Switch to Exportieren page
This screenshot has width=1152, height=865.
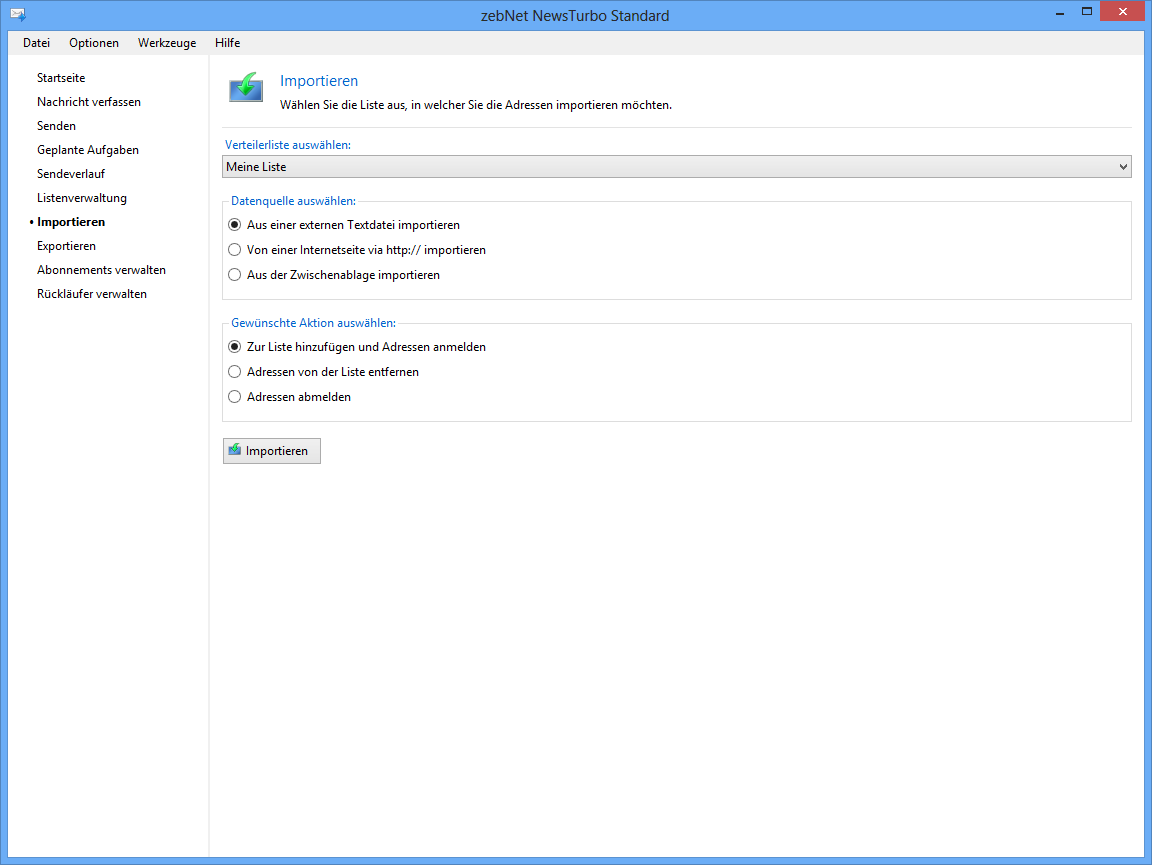(x=67, y=246)
